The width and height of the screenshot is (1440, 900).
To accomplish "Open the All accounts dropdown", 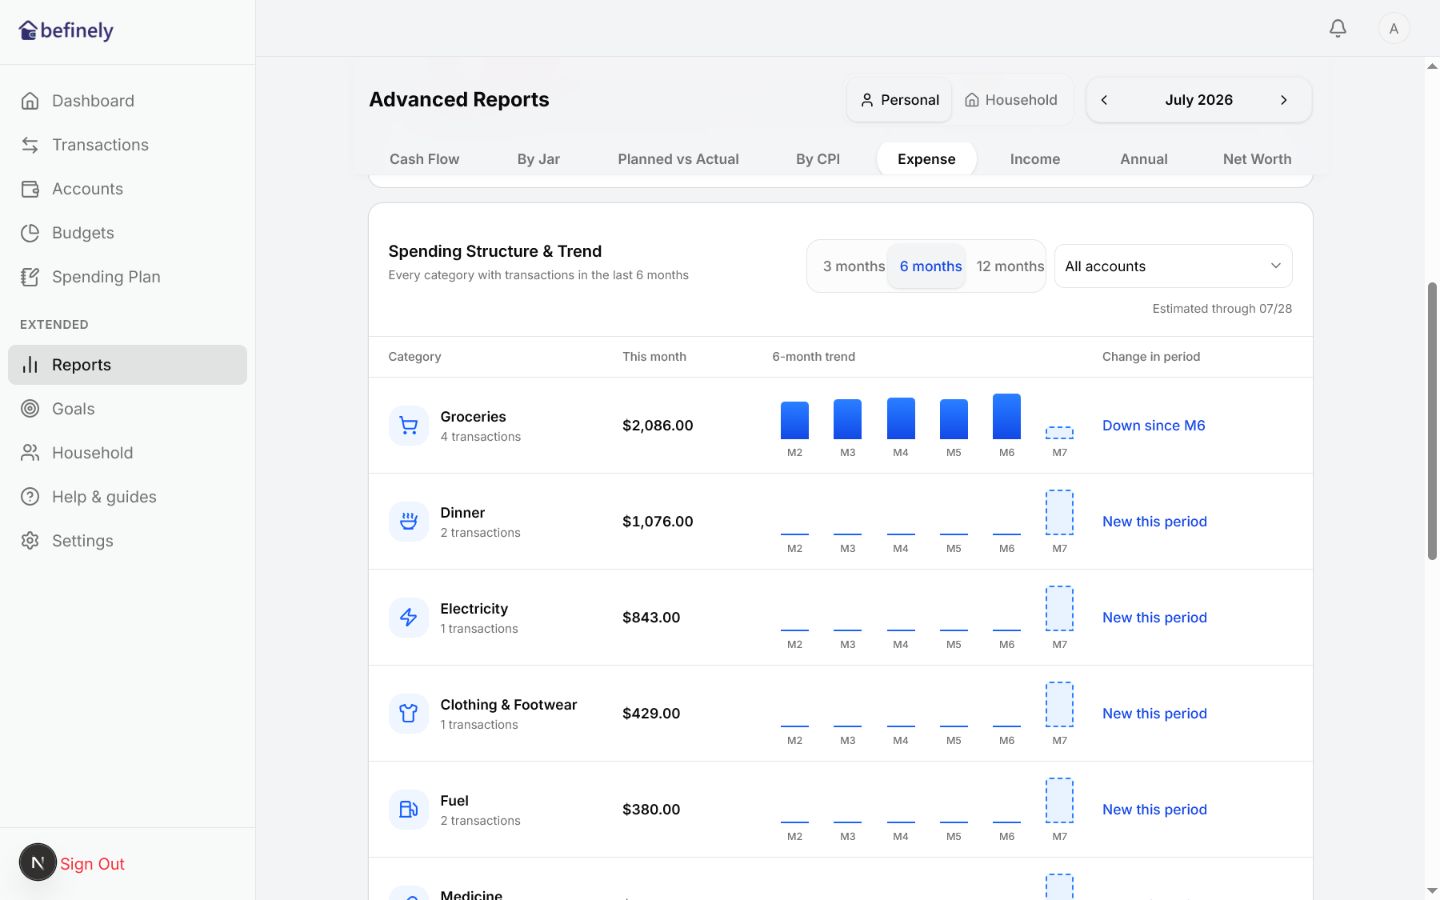I will [x=1173, y=266].
